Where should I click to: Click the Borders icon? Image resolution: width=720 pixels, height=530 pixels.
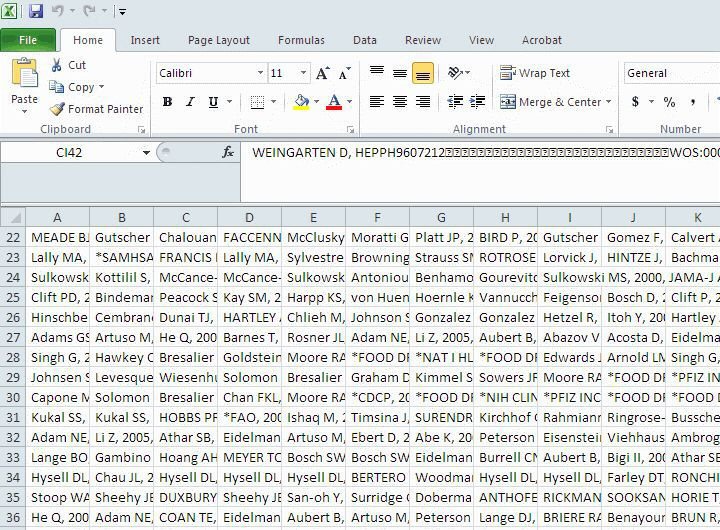[x=257, y=101]
